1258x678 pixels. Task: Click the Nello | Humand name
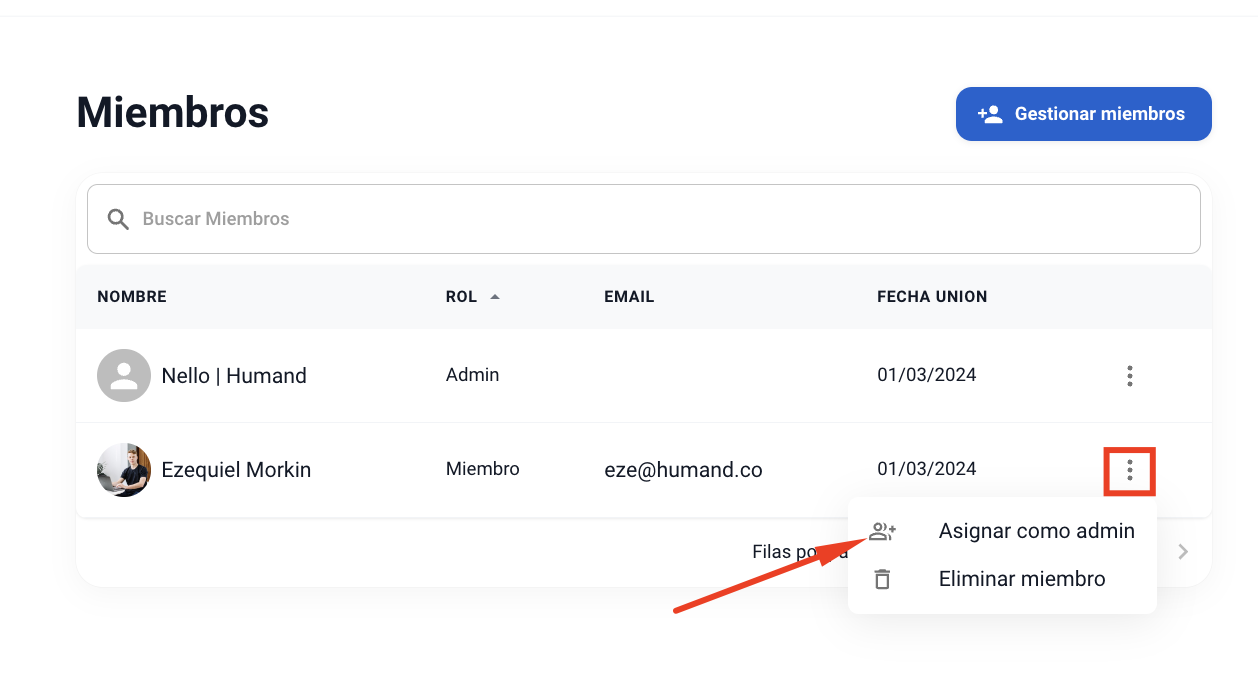(x=234, y=376)
